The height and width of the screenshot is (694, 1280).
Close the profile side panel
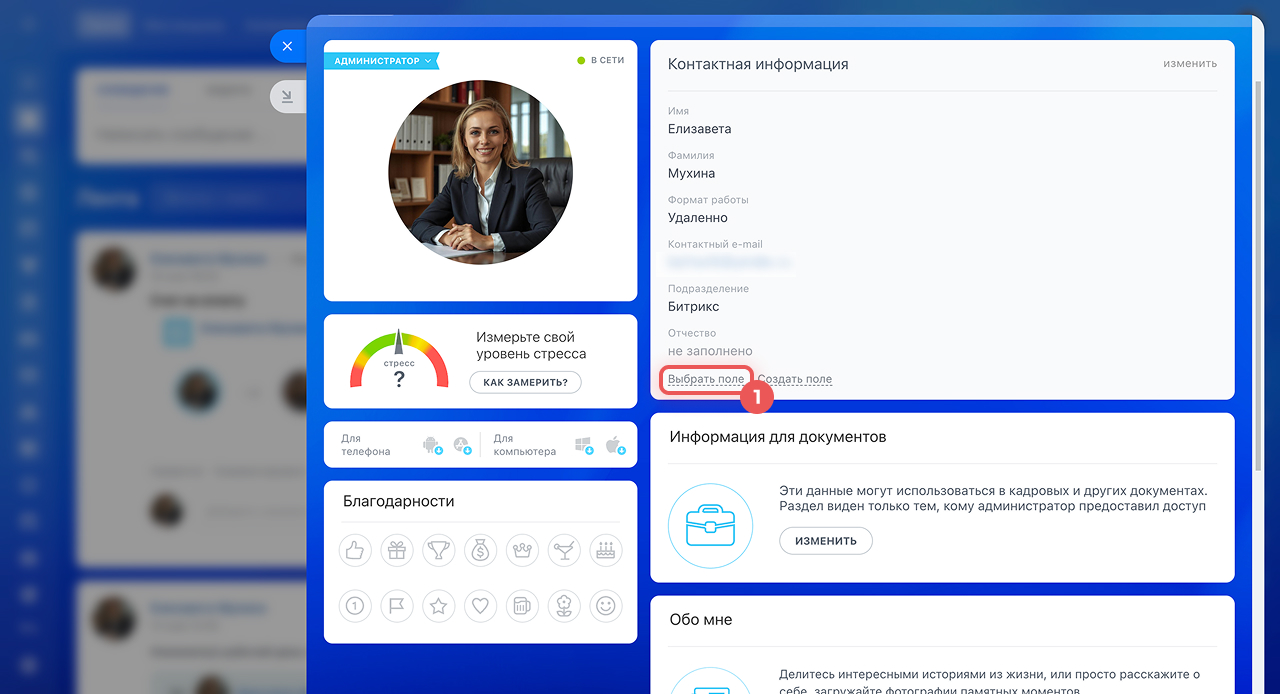click(287, 46)
